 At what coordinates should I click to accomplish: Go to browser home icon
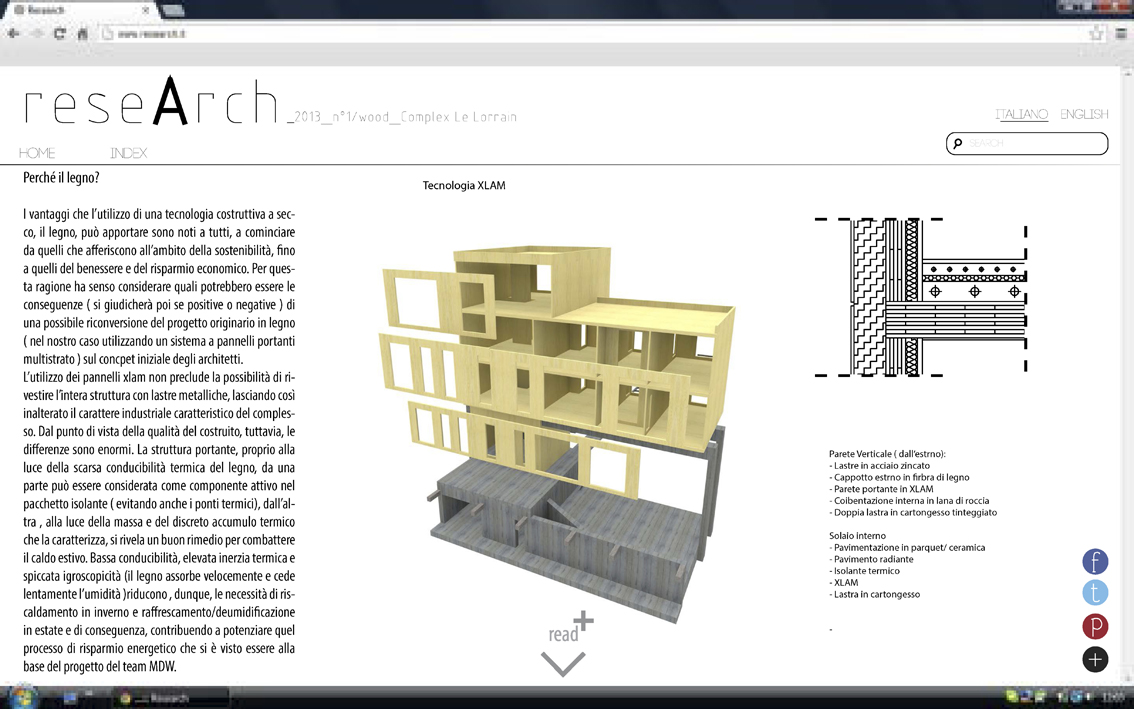pyautogui.click(x=83, y=33)
